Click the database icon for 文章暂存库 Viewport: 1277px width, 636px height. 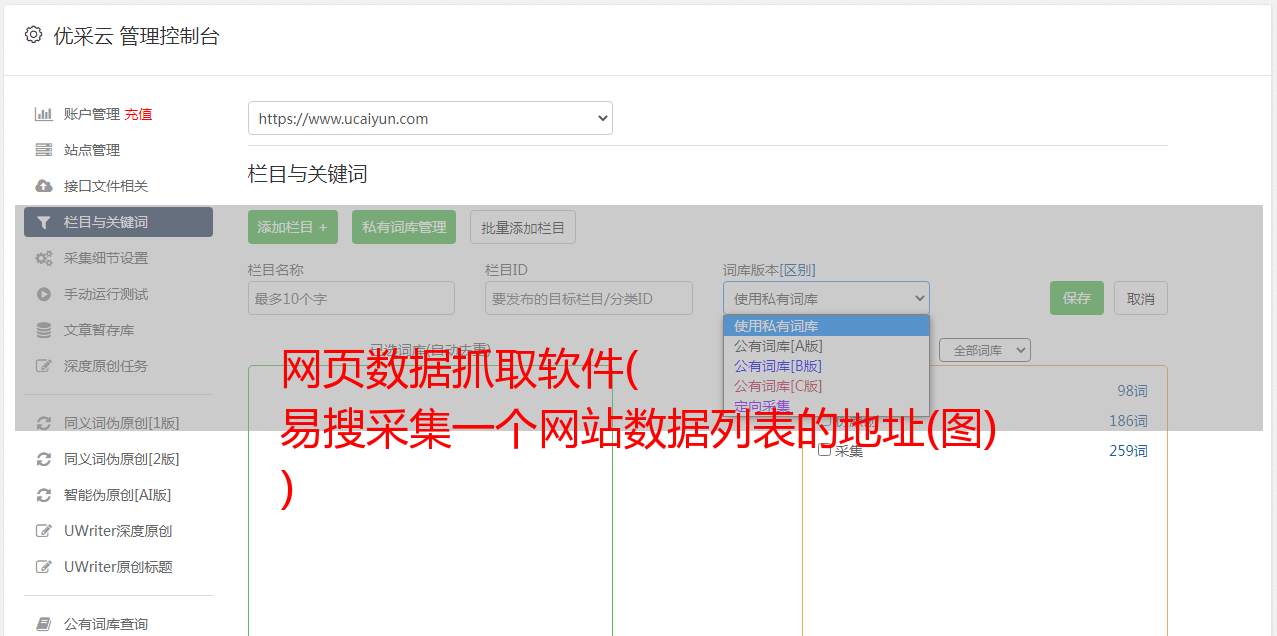[x=44, y=330]
